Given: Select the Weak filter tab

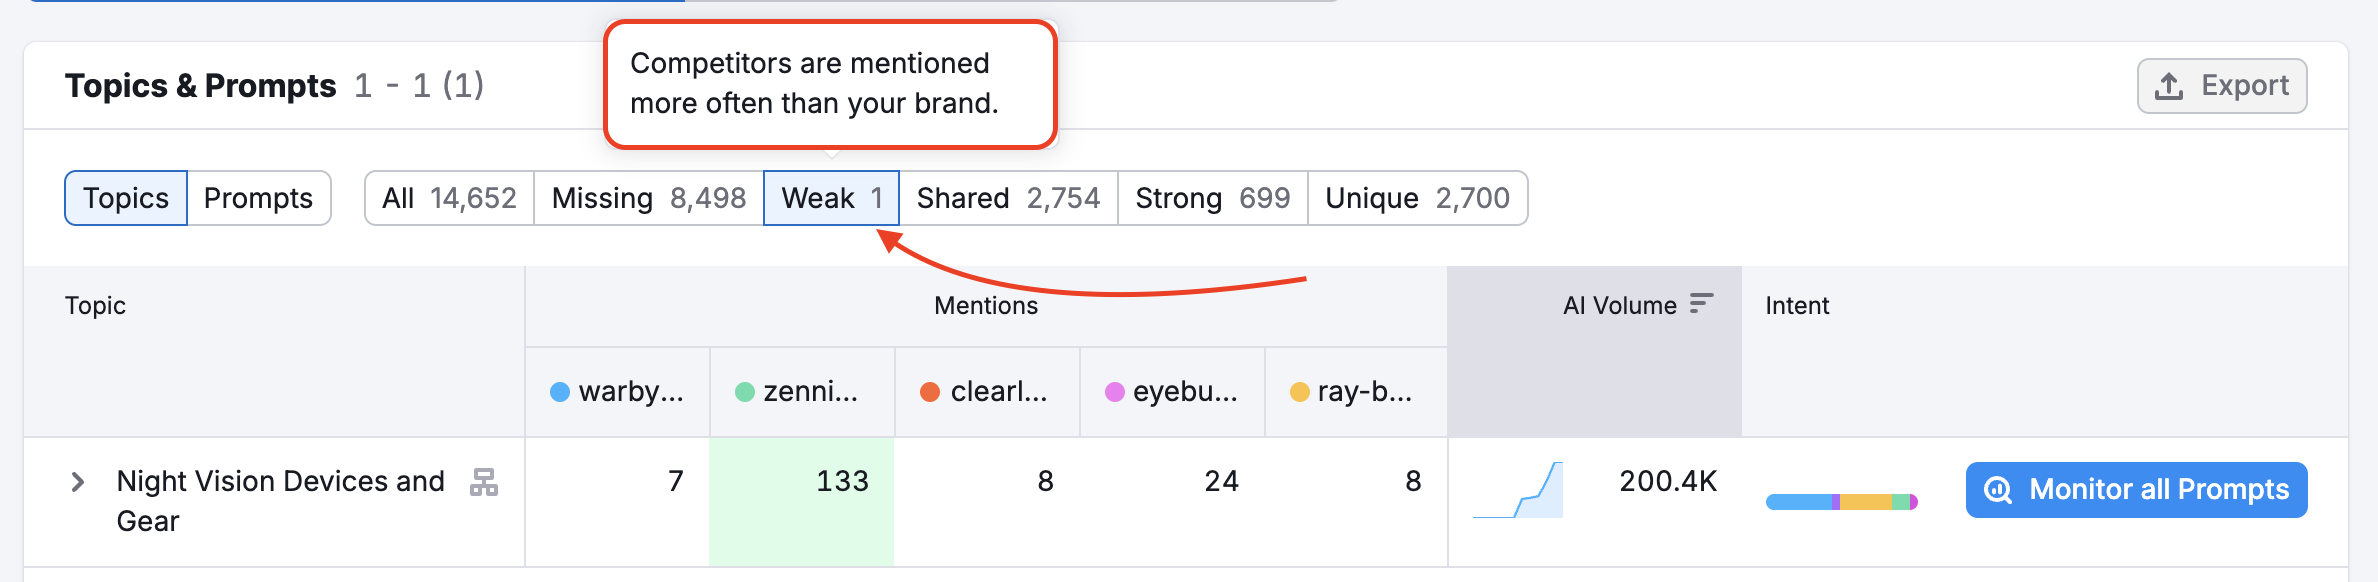Looking at the screenshot, I should [831, 198].
